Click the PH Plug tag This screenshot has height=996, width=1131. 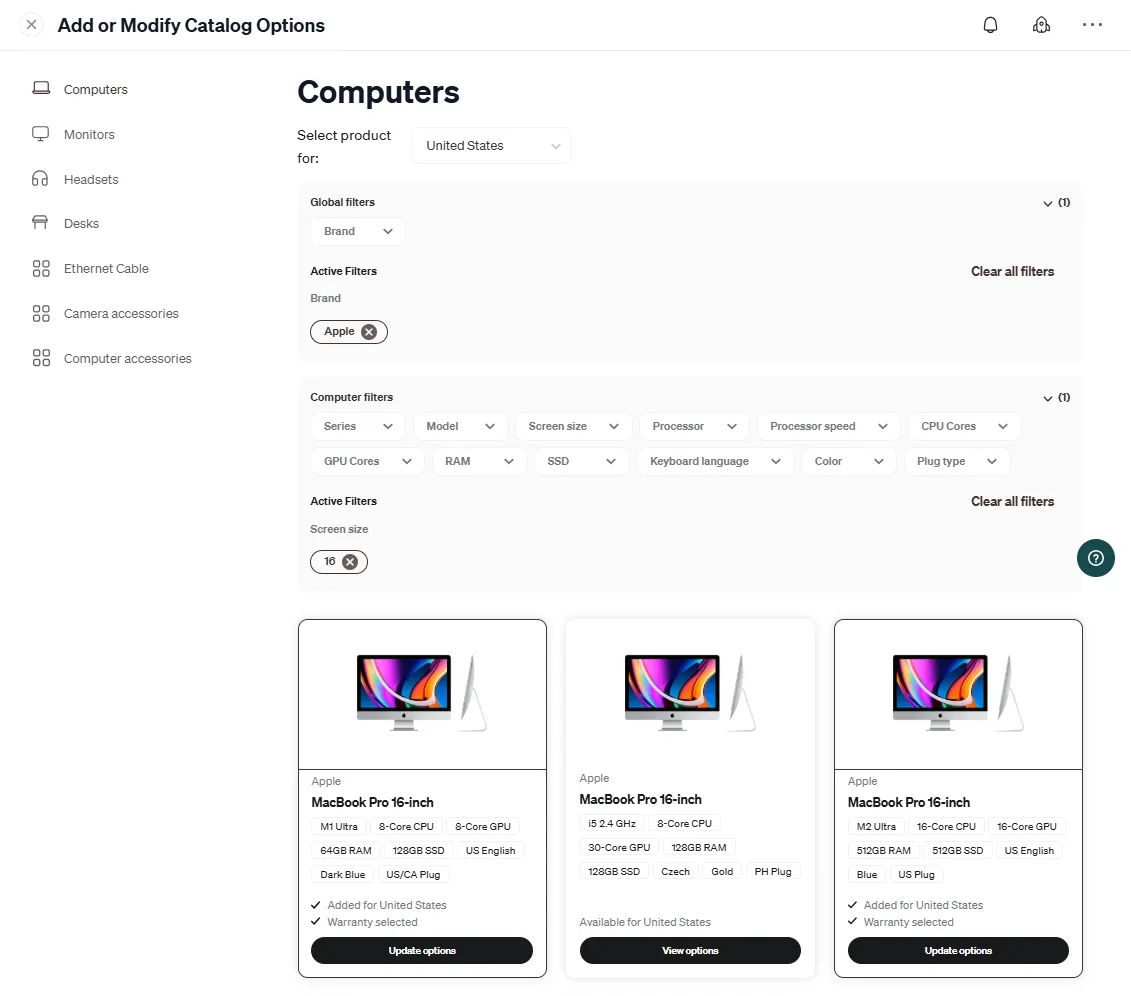[773, 872]
